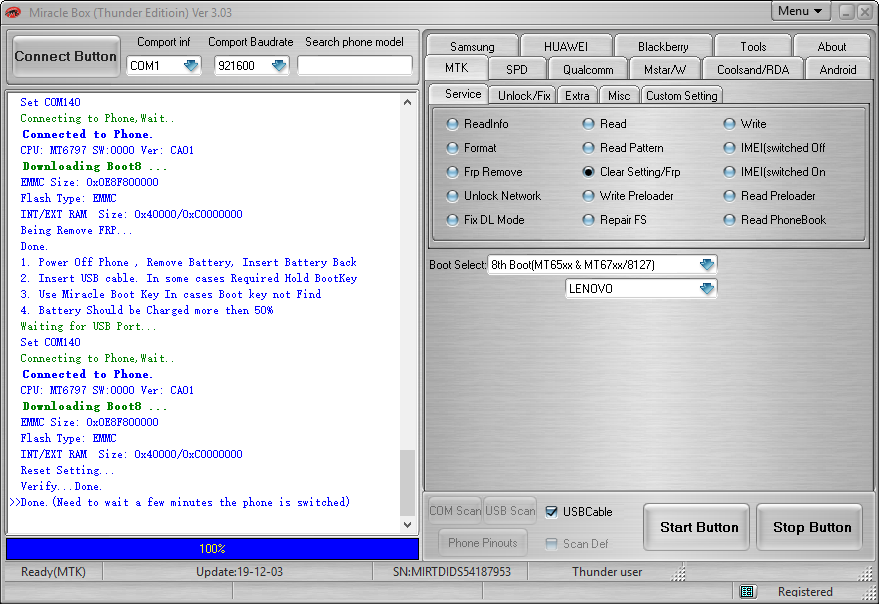Click the 'Verify...Done.' log line
Viewport: 879px width, 604px height.
click(x=61, y=486)
